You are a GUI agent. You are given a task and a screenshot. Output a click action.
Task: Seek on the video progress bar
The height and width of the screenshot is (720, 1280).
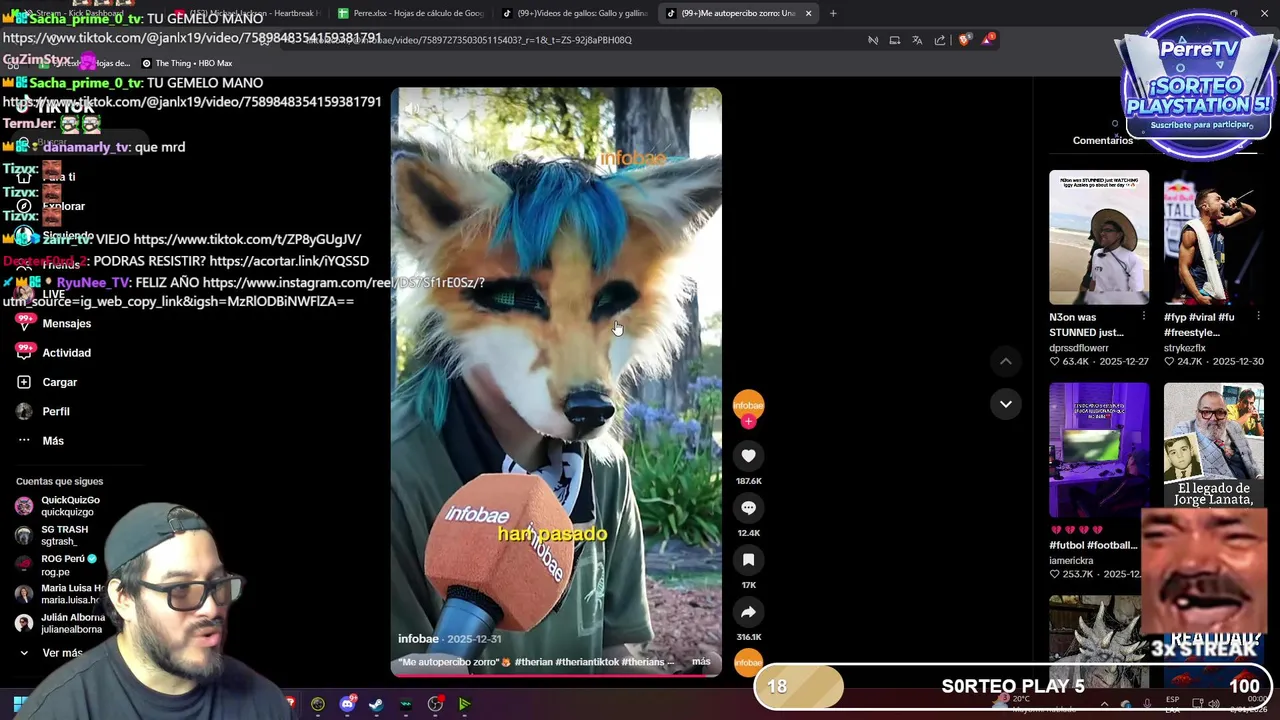pos(556,675)
